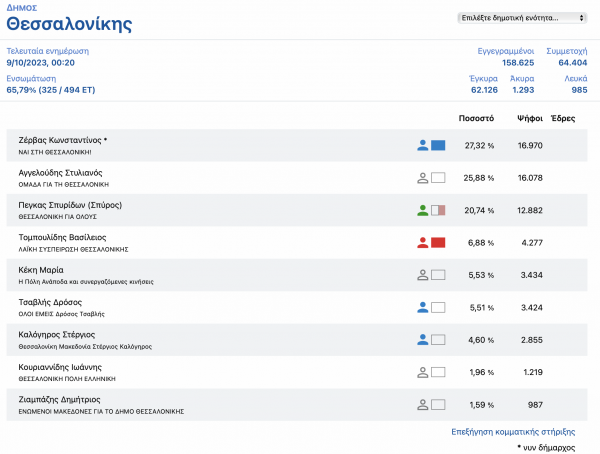
Task: Click the blank ballots value 985
Action: point(579,90)
